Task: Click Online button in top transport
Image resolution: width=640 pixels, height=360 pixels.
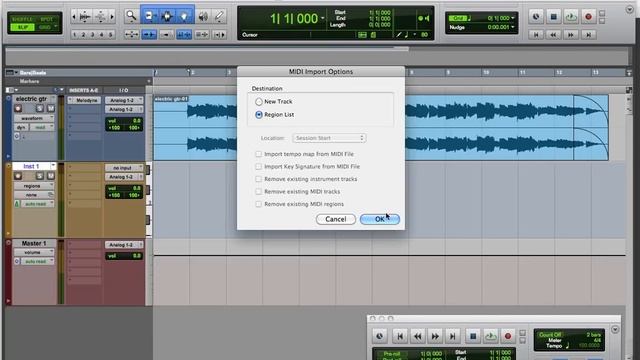Action: (536, 17)
